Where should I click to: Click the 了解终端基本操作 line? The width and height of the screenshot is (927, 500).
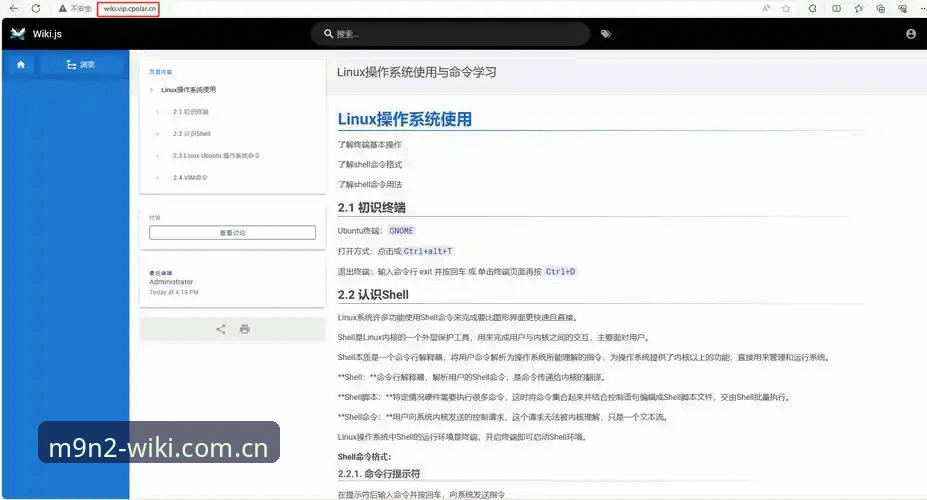click(x=369, y=145)
